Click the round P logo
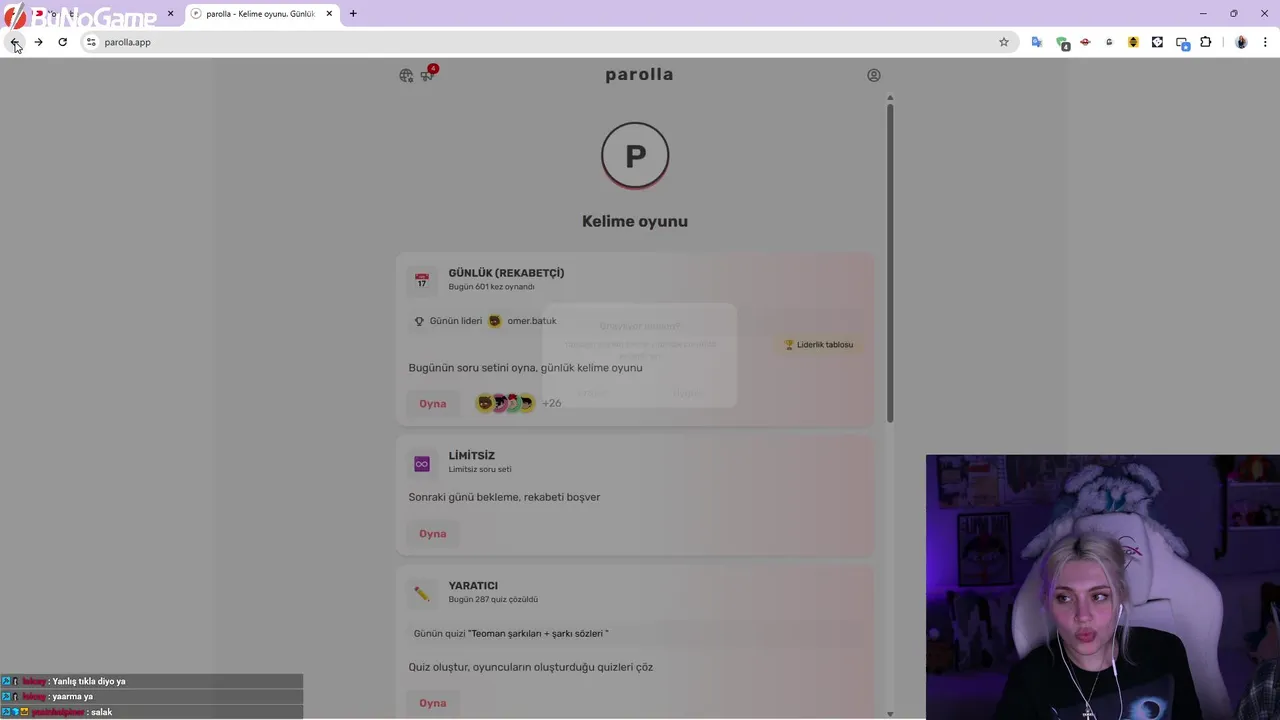The image size is (1280, 720). click(x=635, y=155)
